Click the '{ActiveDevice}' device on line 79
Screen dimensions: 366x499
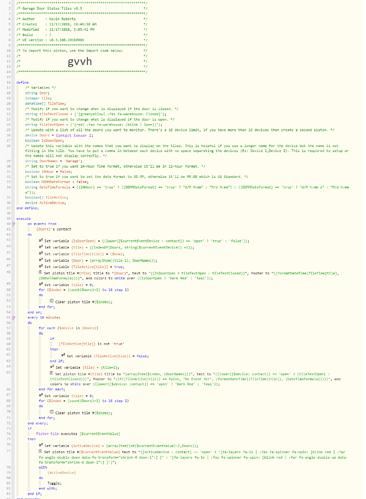tap(62, 473)
